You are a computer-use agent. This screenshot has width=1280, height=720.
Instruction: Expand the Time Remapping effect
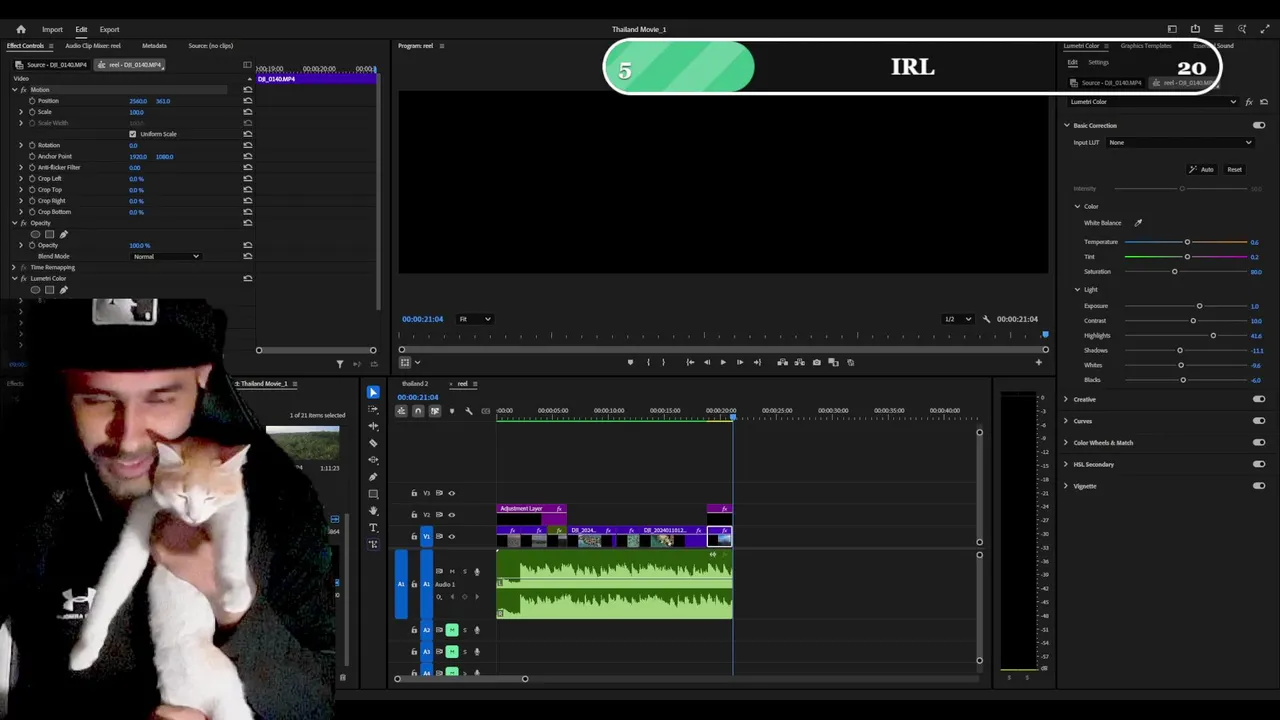[x=13, y=268]
